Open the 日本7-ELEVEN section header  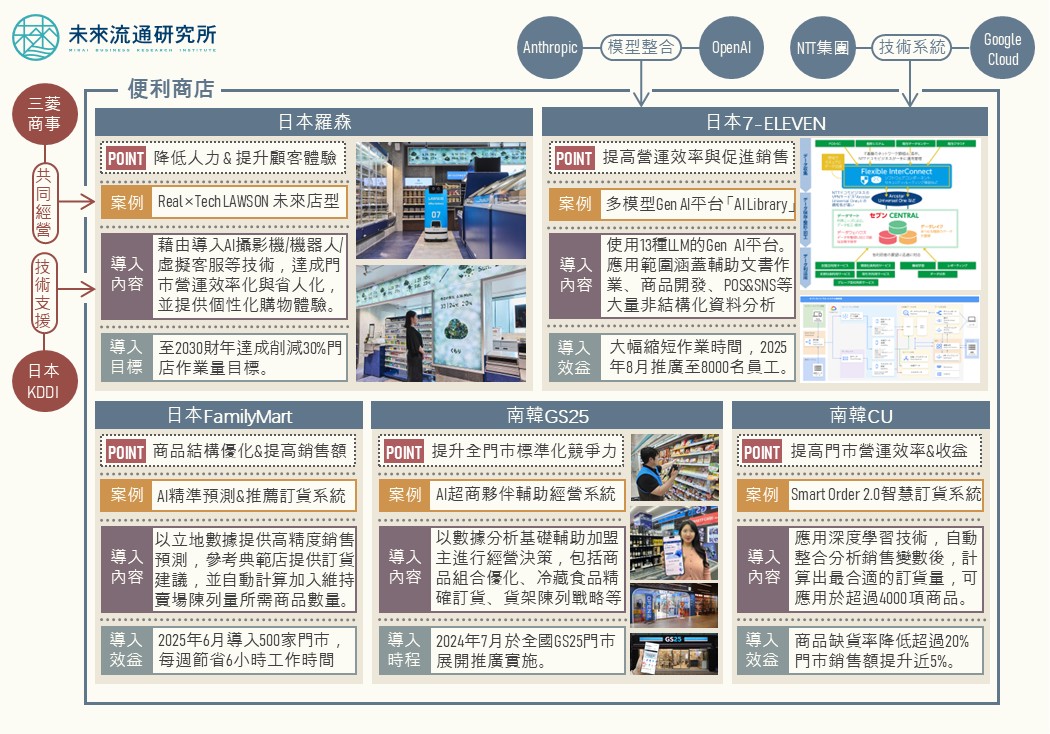(x=765, y=122)
